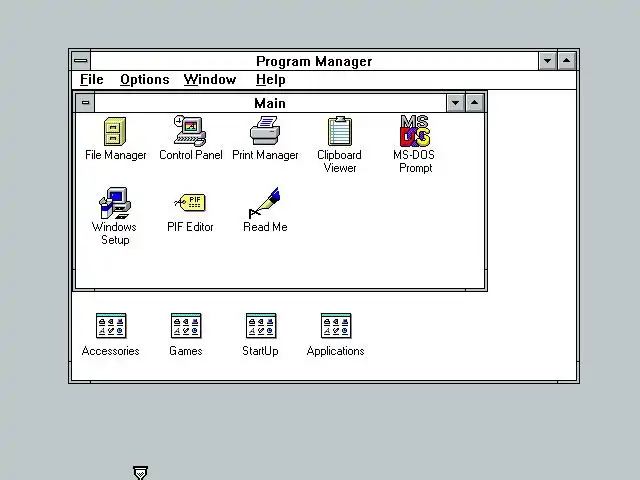Minimize the Program Manager window

547,61
